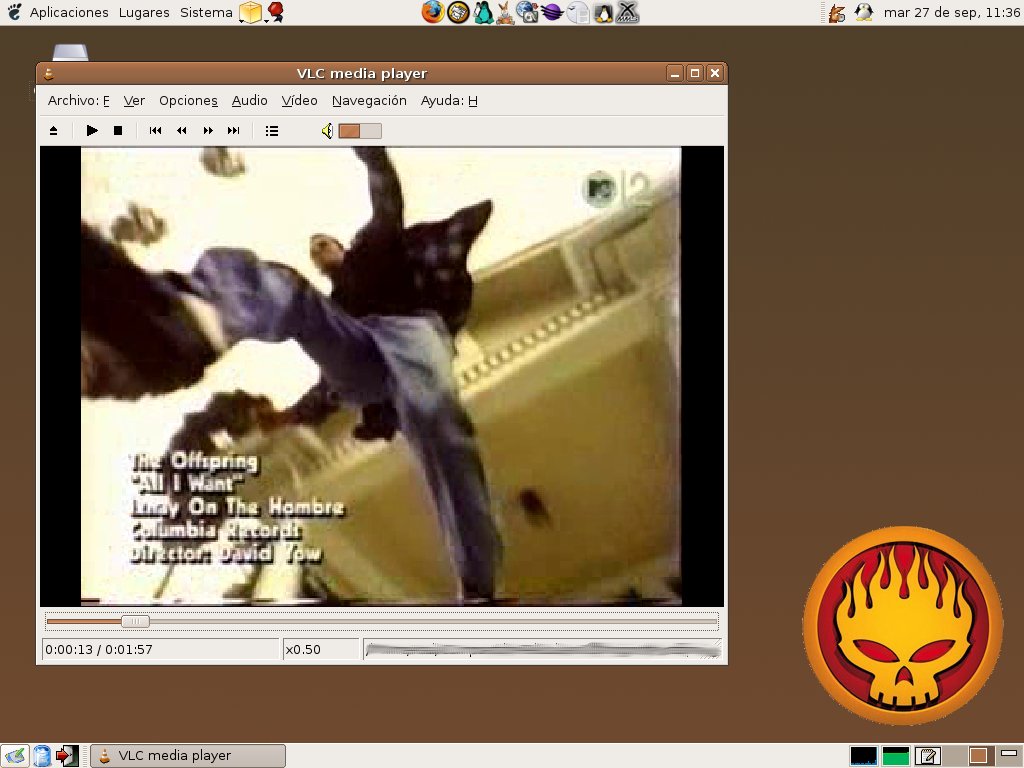This screenshot has width=1024, height=768.
Task: Close the VLC media player window
Action: [x=715, y=73]
